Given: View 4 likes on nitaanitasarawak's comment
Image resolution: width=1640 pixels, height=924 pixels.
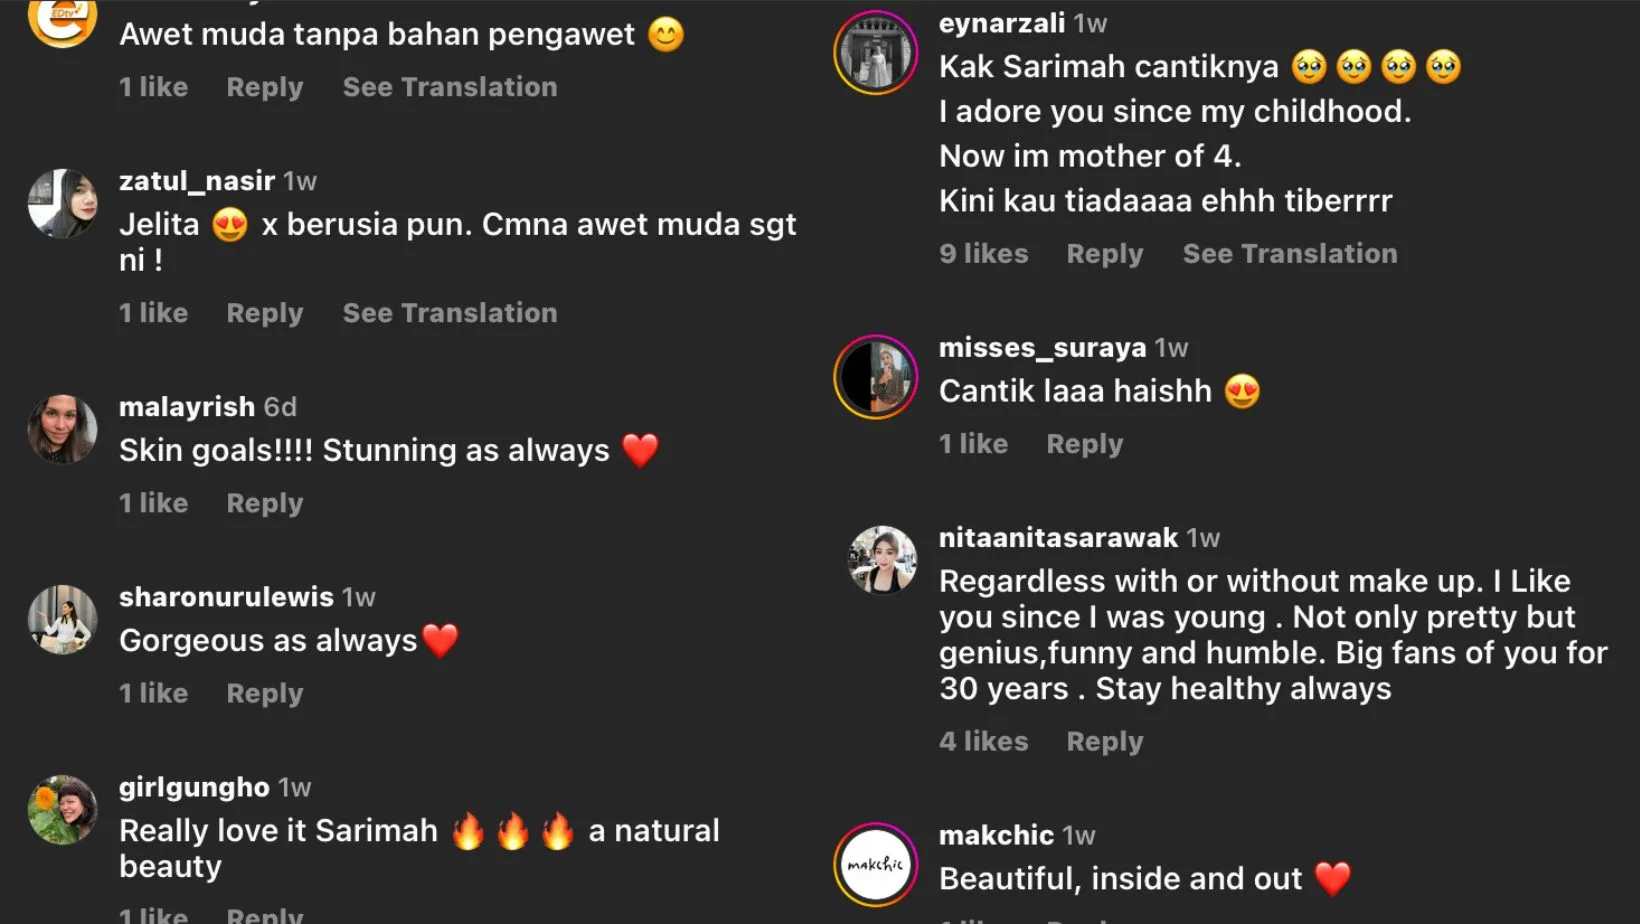Looking at the screenshot, I should 984,742.
